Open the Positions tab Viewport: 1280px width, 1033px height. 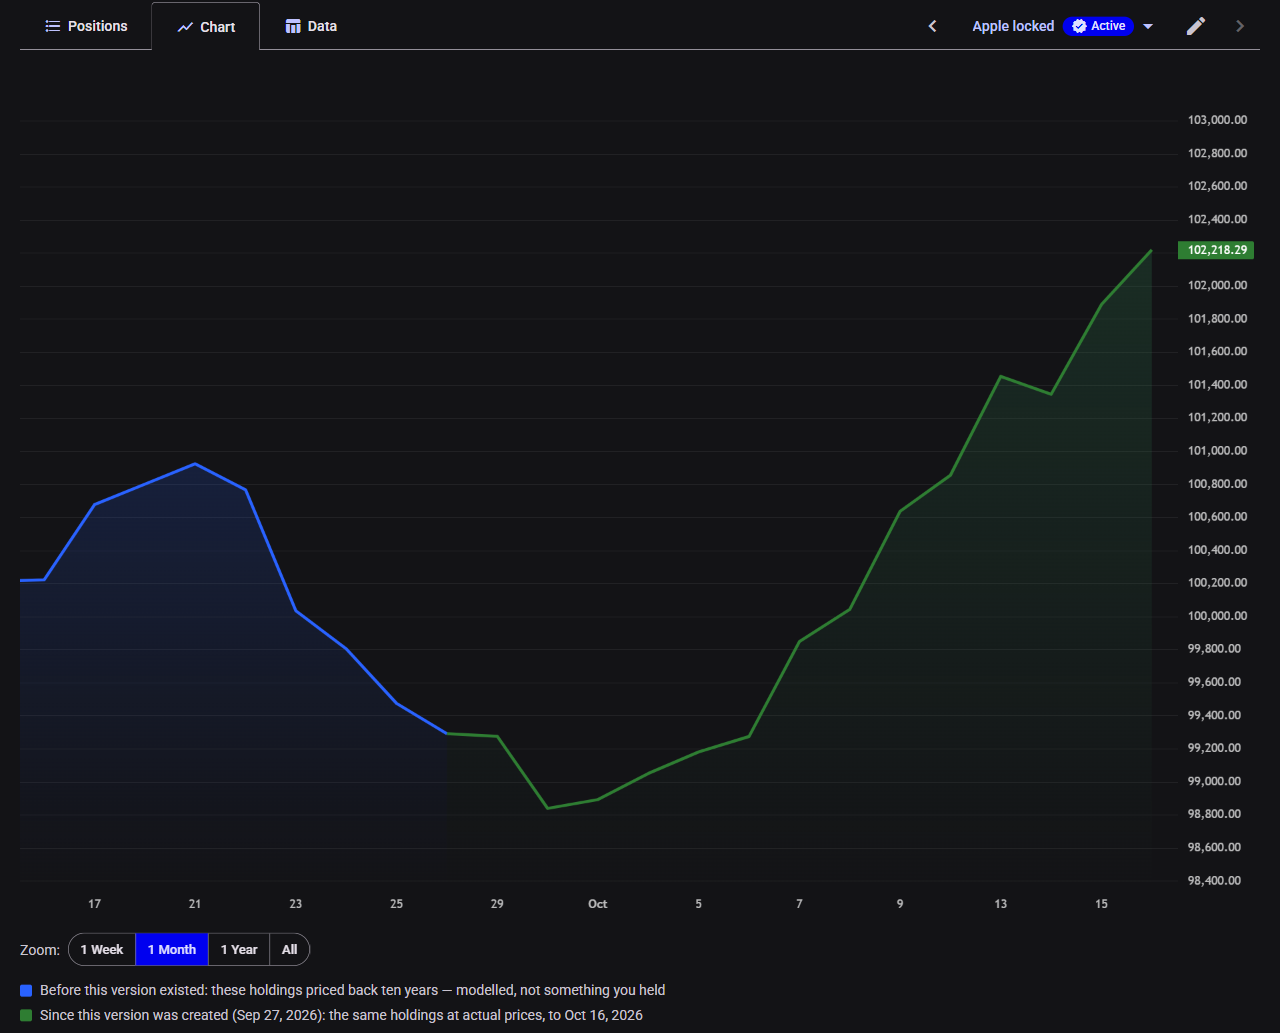coord(86,26)
